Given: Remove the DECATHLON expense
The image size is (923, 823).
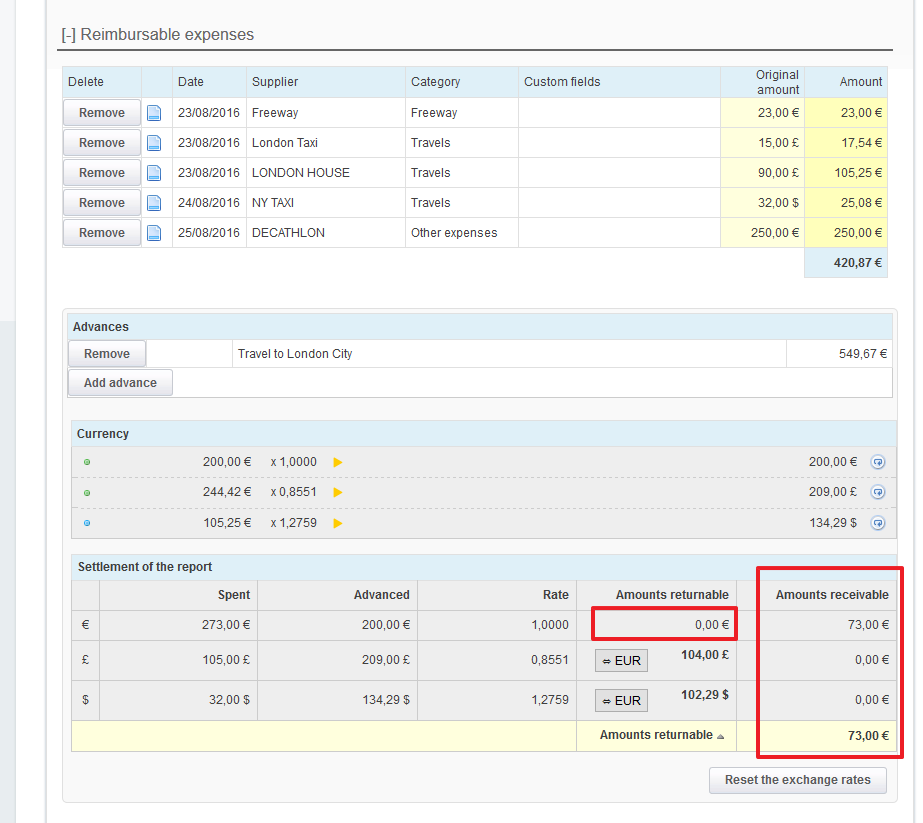Looking at the screenshot, I should [102, 233].
